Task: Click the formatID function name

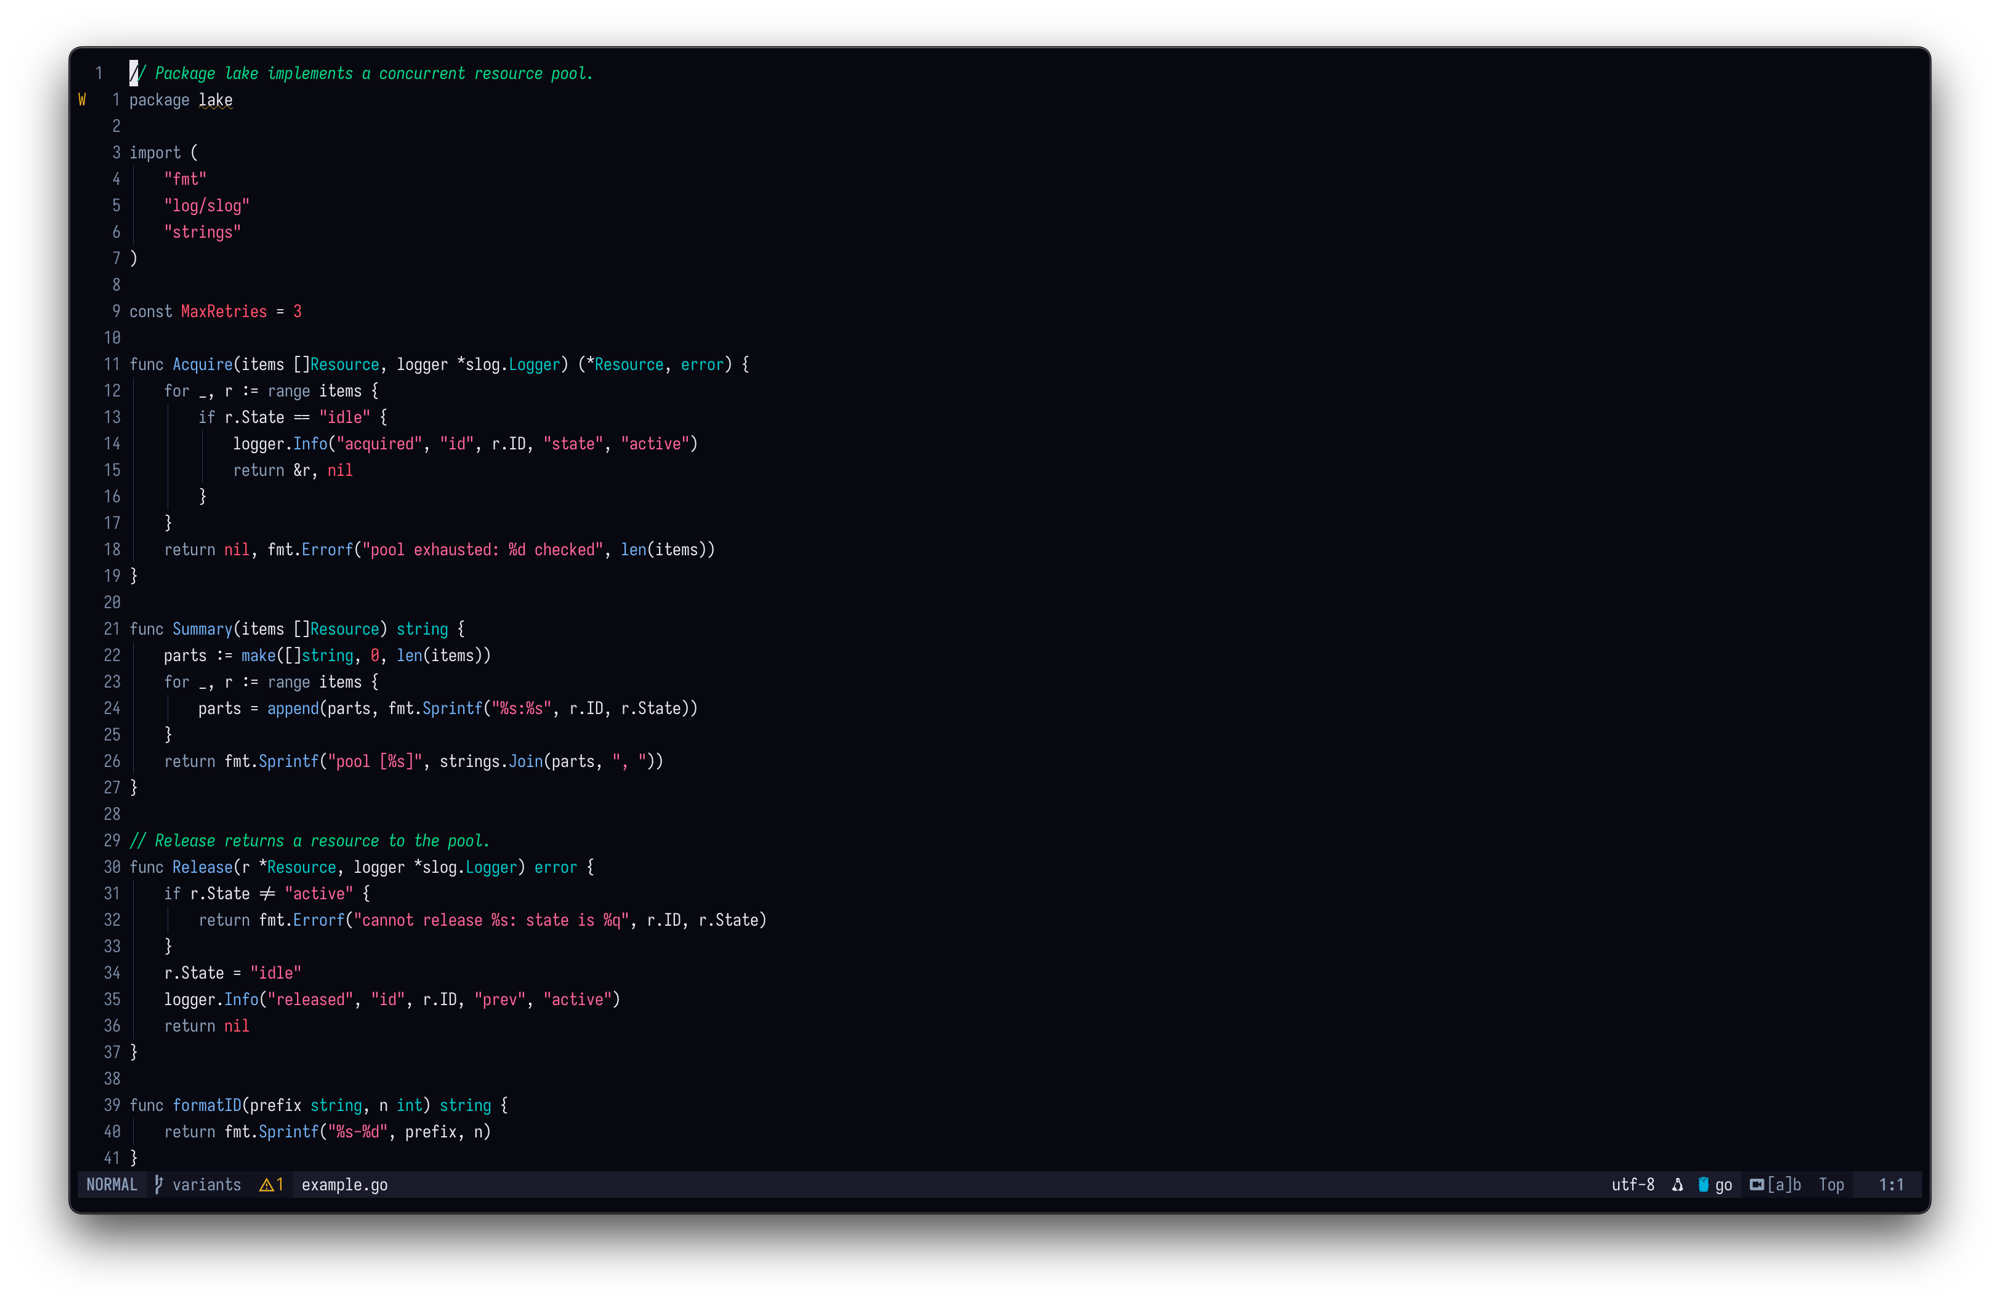Action: 207,1106
